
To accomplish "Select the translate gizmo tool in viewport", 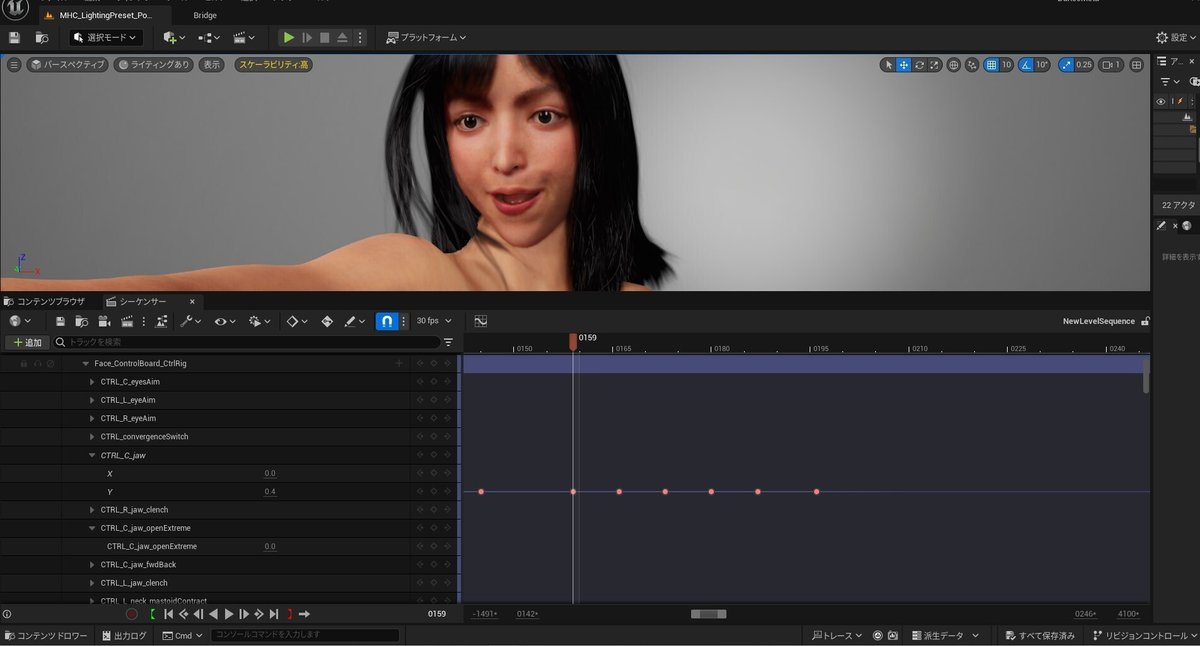I will (903, 65).
